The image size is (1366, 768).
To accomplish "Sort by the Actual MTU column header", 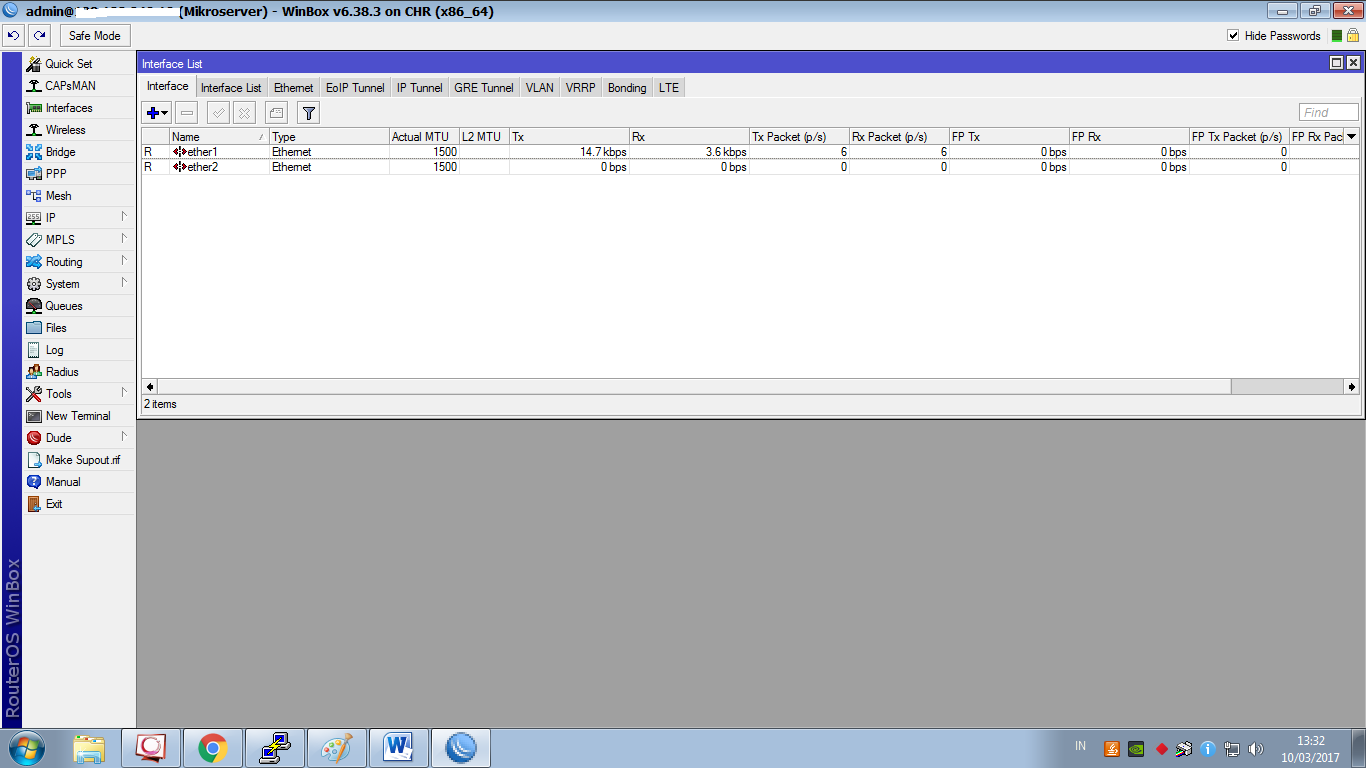I will click(x=424, y=137).
